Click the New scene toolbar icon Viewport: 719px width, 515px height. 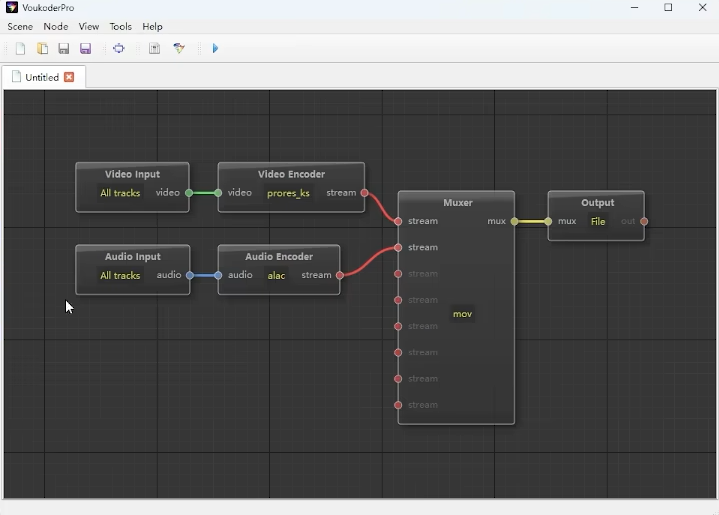(x=20, y=49)
